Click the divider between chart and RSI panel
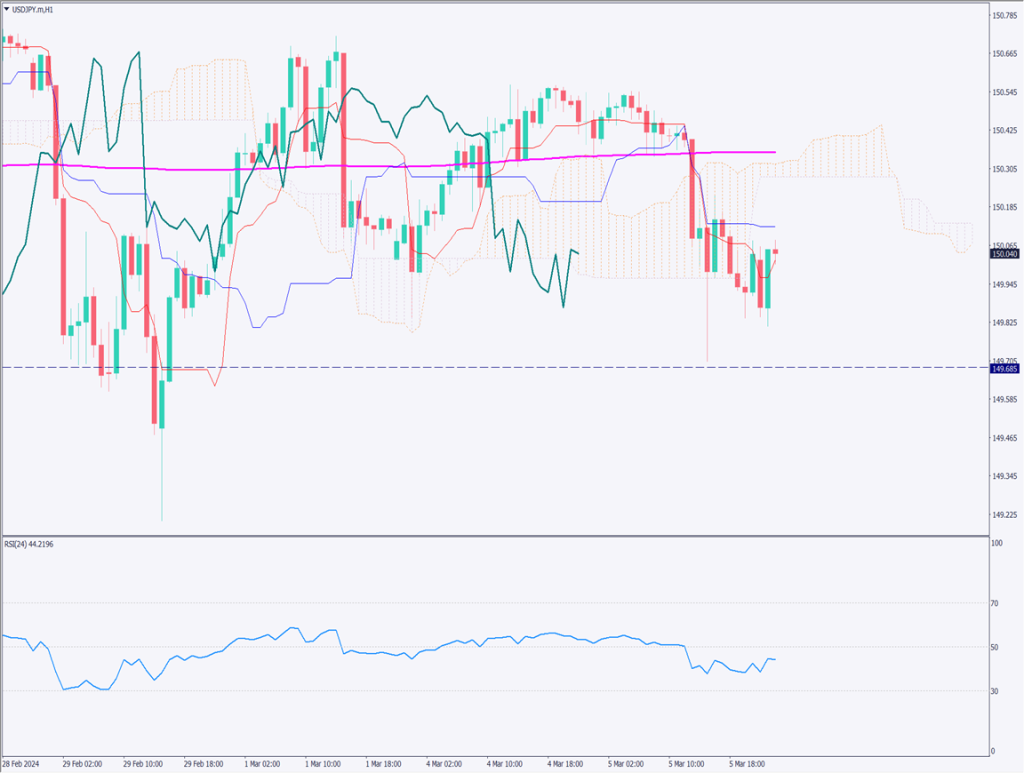Screen dimensions: 1024x773 point(500,535)
